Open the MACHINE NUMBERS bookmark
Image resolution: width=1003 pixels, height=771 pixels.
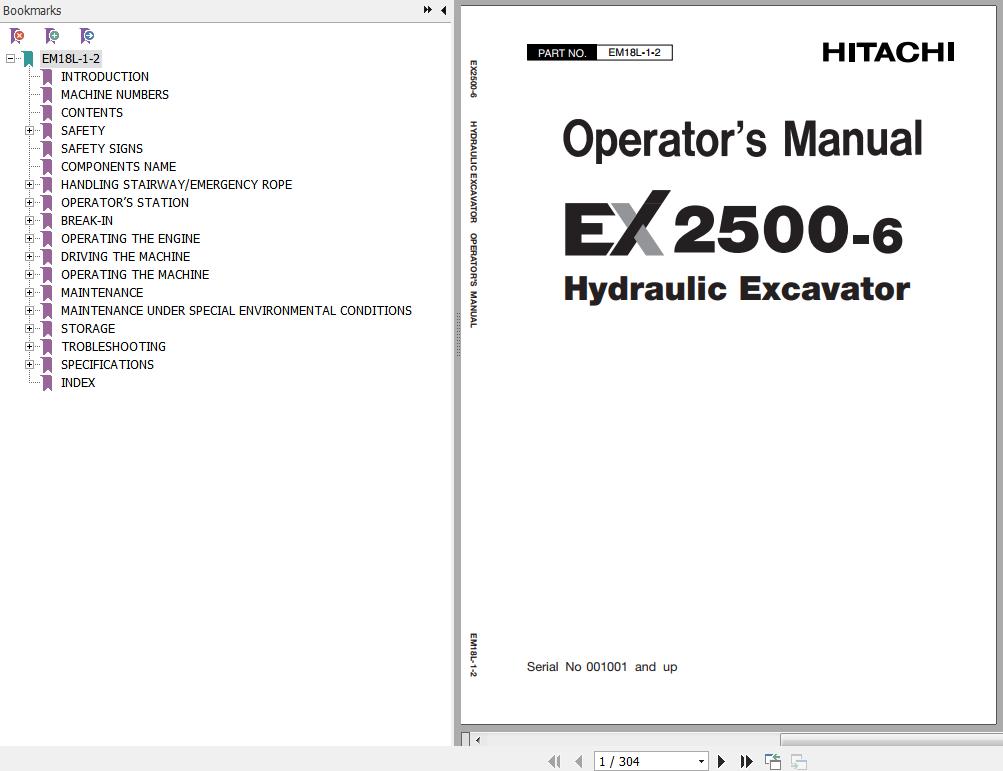(x=115, y=95)
